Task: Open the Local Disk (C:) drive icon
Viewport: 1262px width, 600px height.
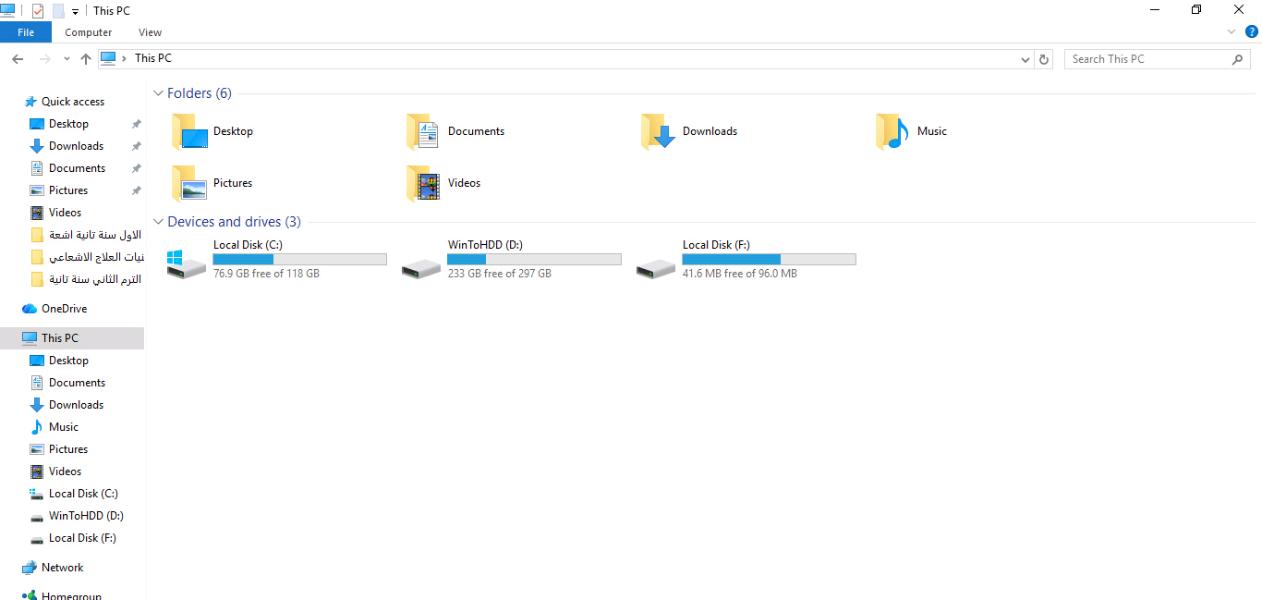Action: click(186, 264)
